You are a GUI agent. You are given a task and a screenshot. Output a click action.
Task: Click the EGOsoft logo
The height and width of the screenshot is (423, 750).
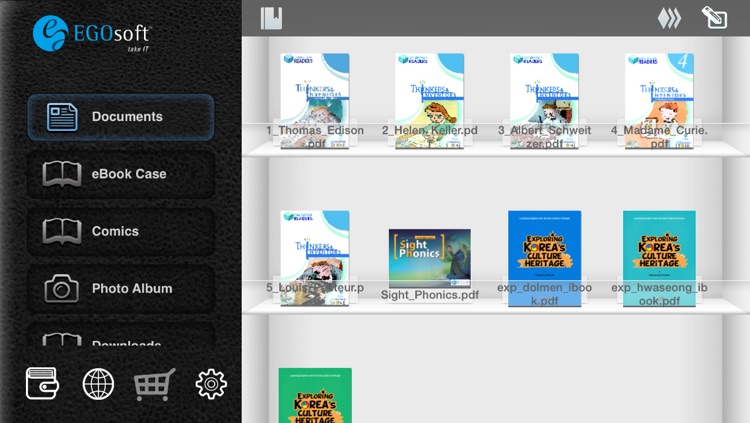(92, 33)
